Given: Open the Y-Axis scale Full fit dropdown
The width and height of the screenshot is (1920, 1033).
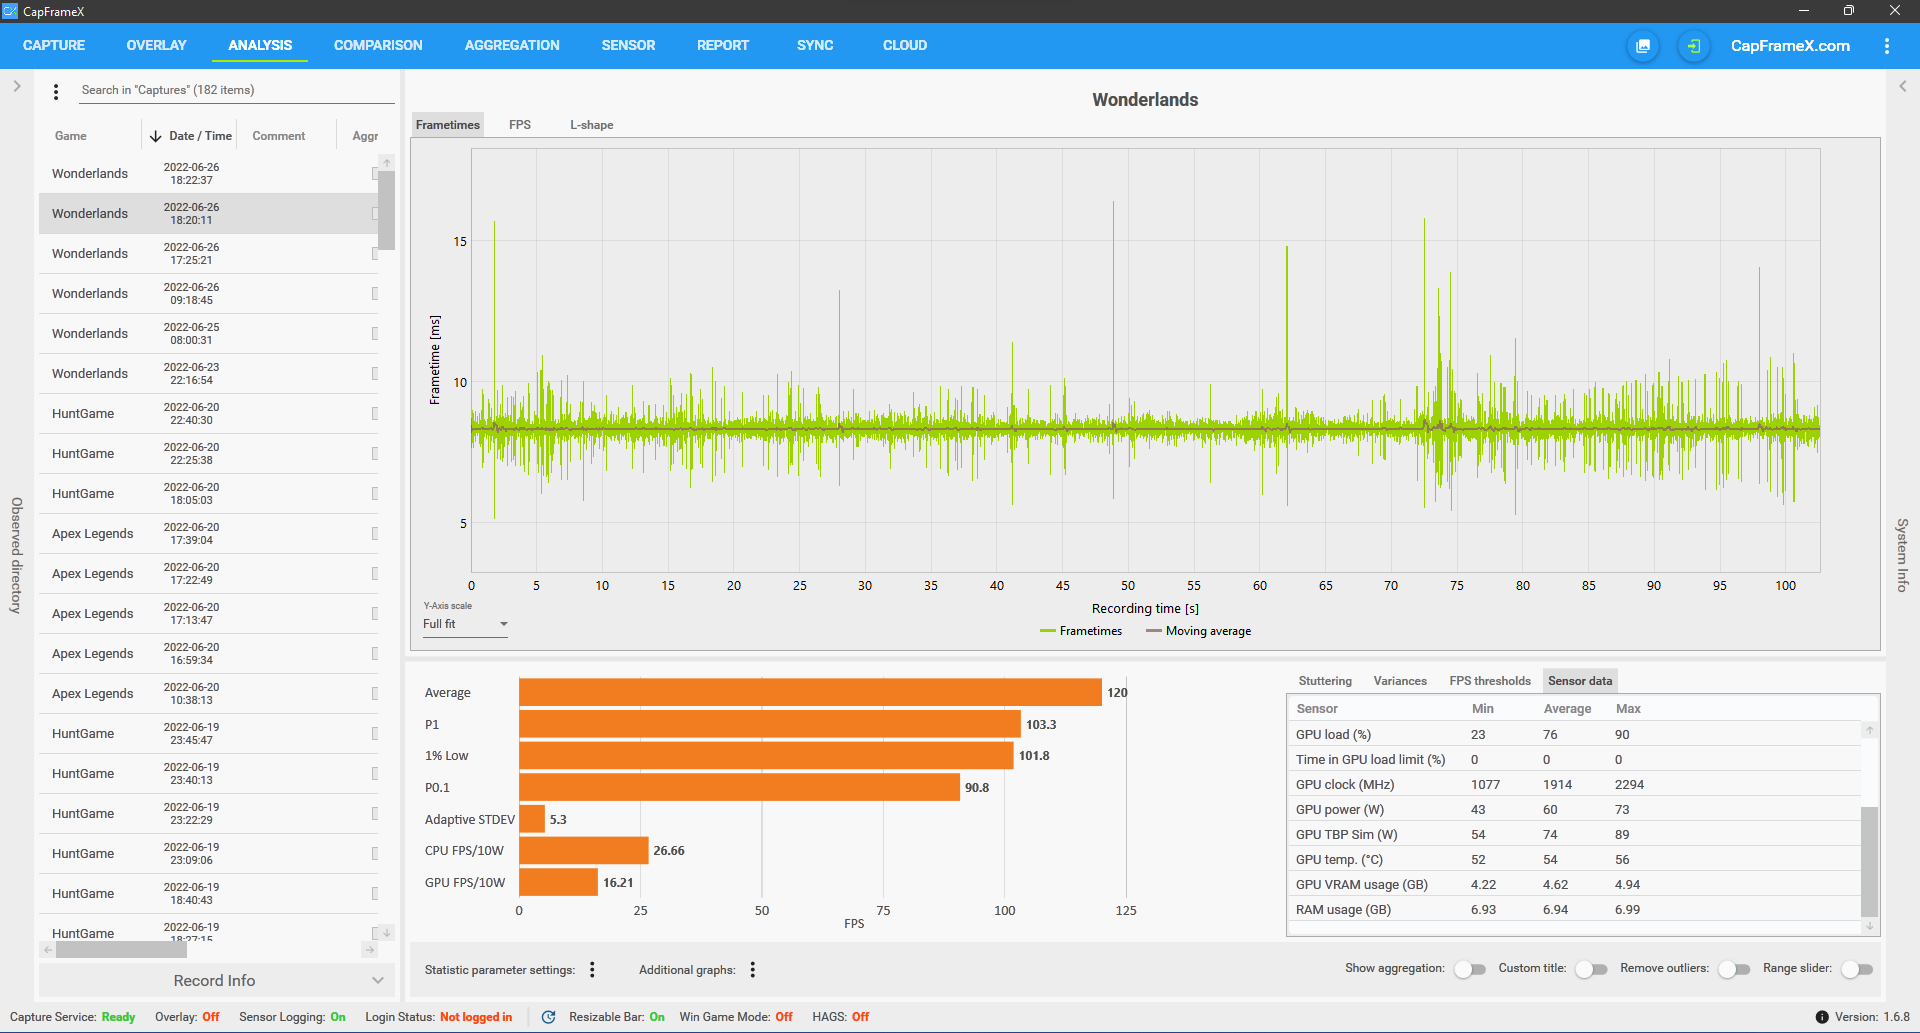Looking at the screenshot, I should (465, 624).
